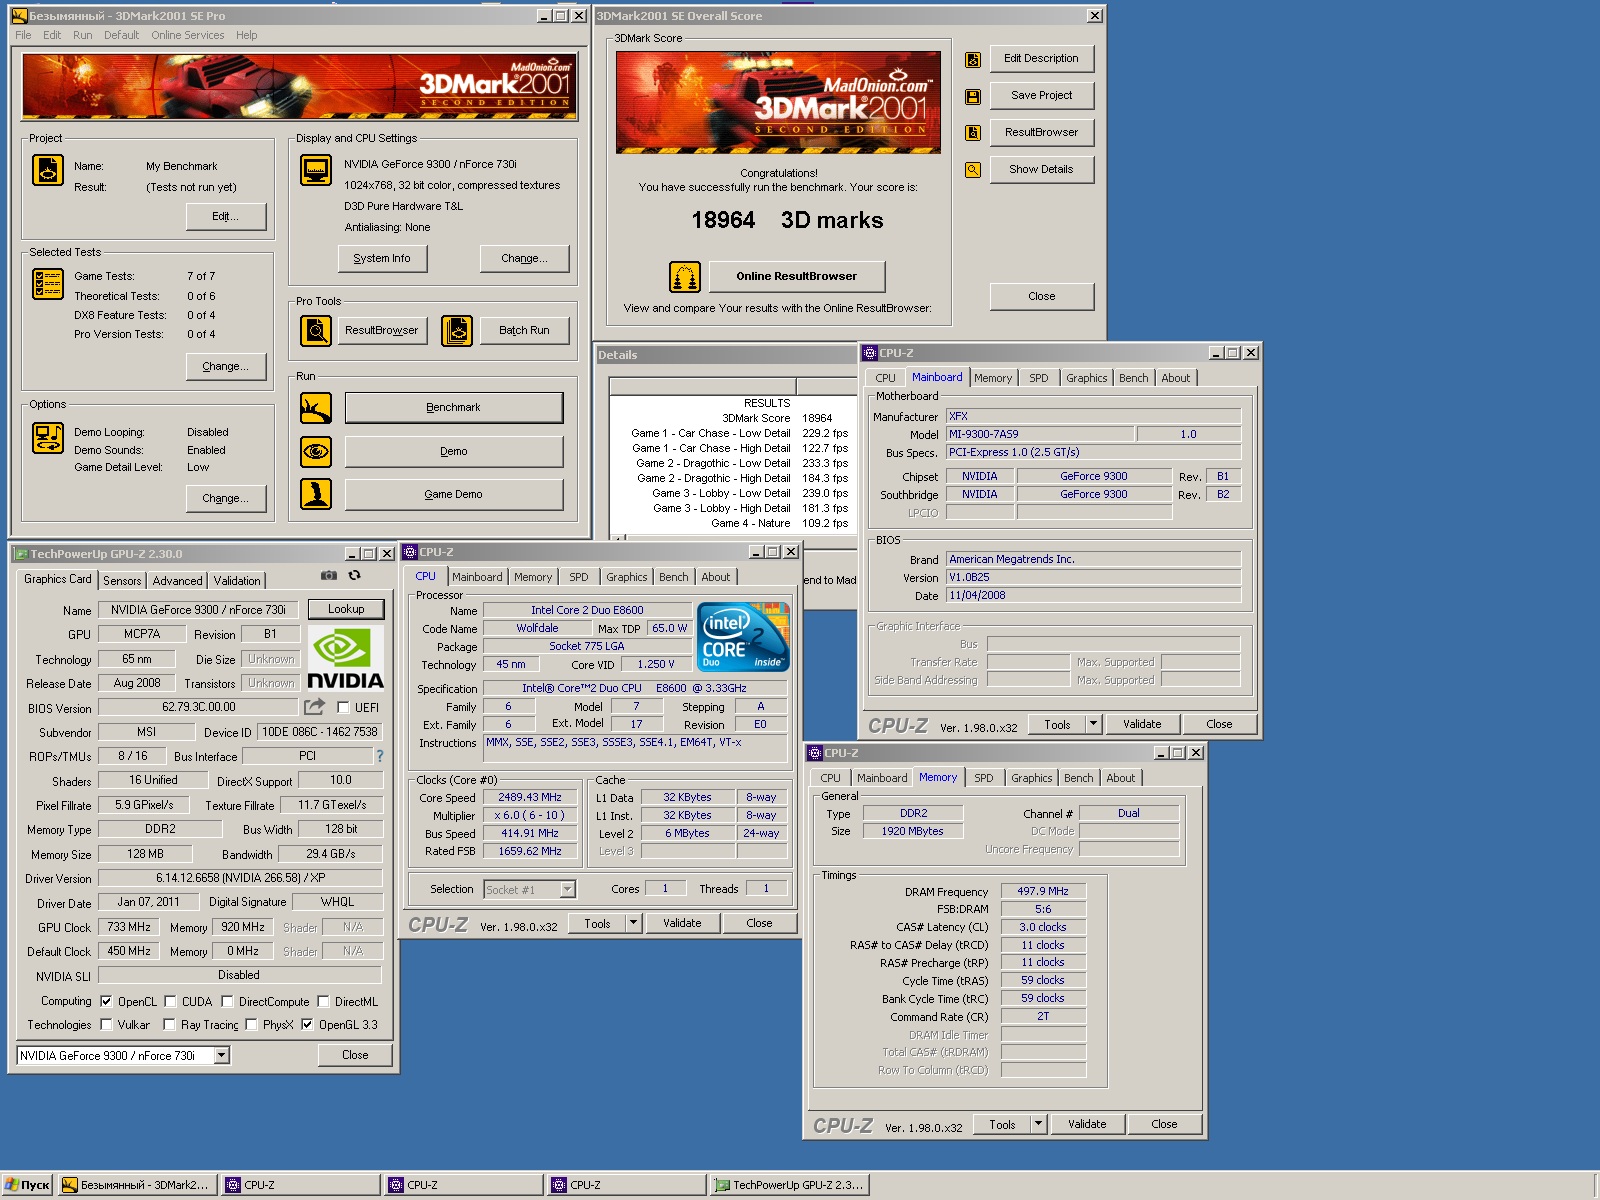Open the File menu in 3DMark2001

[x=23, y=35]
